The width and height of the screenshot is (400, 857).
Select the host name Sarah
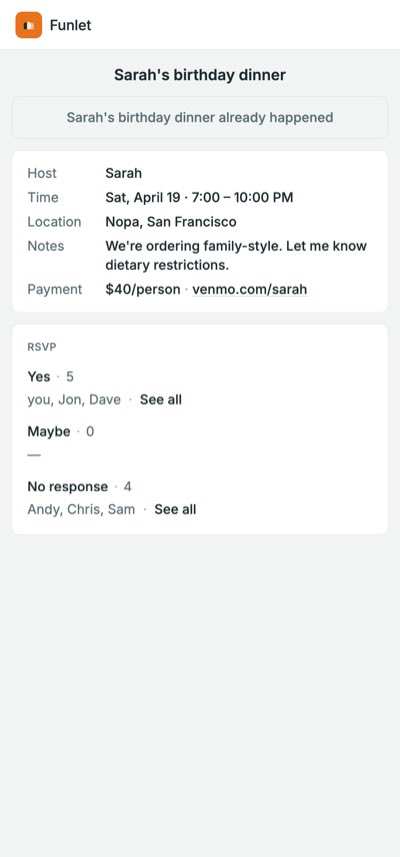(123, 173)
